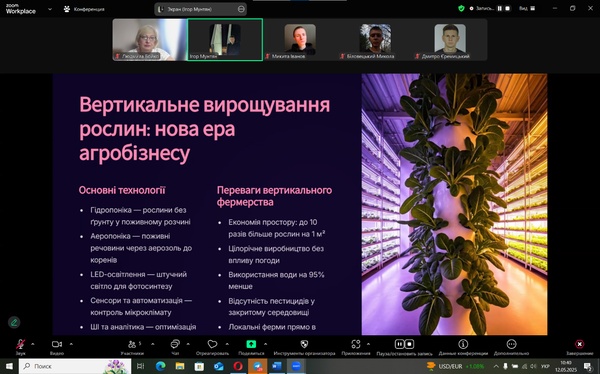Expand the arrow next to Звук
Image resolution: width=600 pixels, height=374 pixels.
click(33, 344)
